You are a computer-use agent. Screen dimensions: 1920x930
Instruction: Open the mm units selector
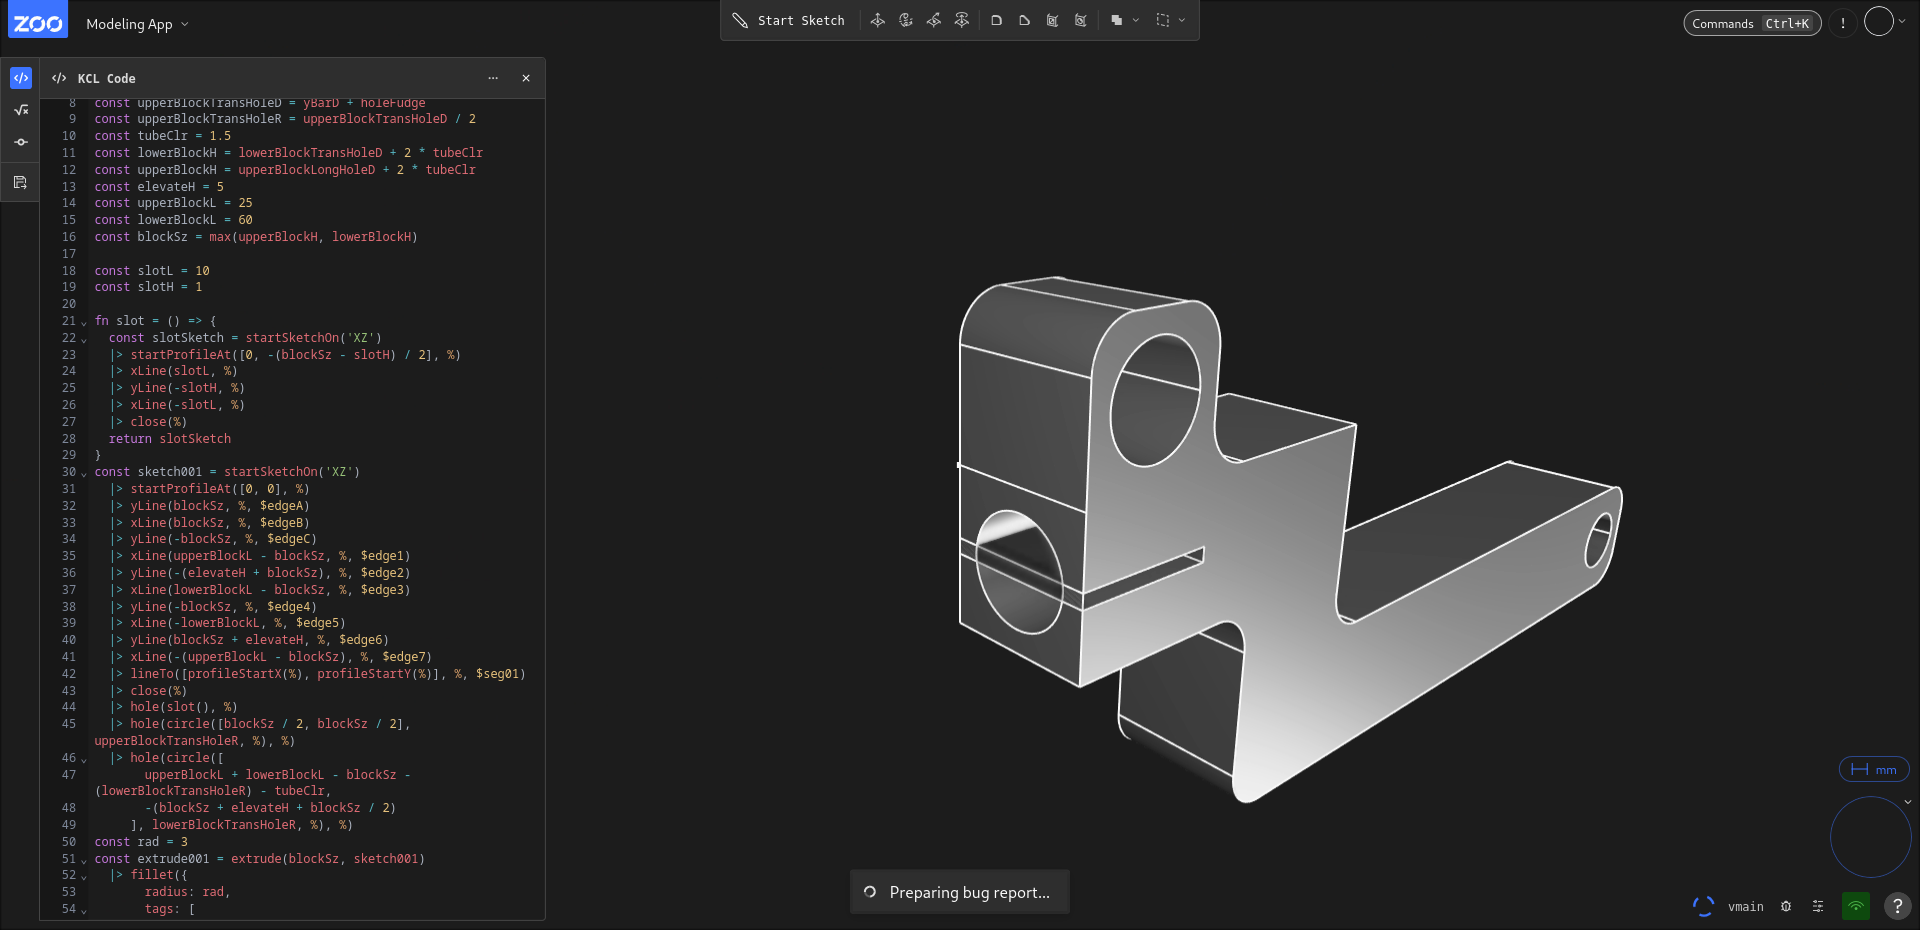[1874, 769]
